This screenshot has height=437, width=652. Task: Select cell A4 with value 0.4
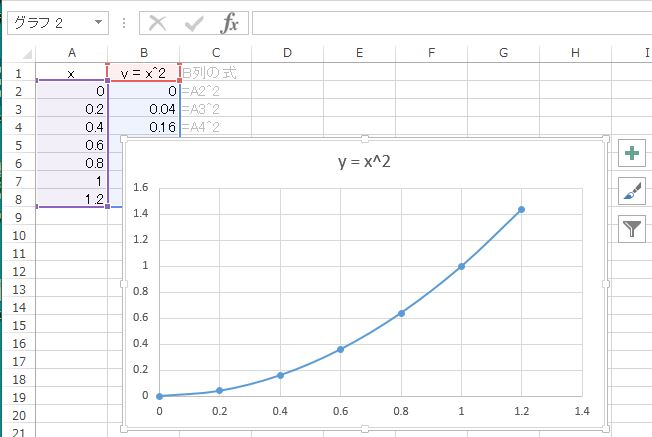72,127
